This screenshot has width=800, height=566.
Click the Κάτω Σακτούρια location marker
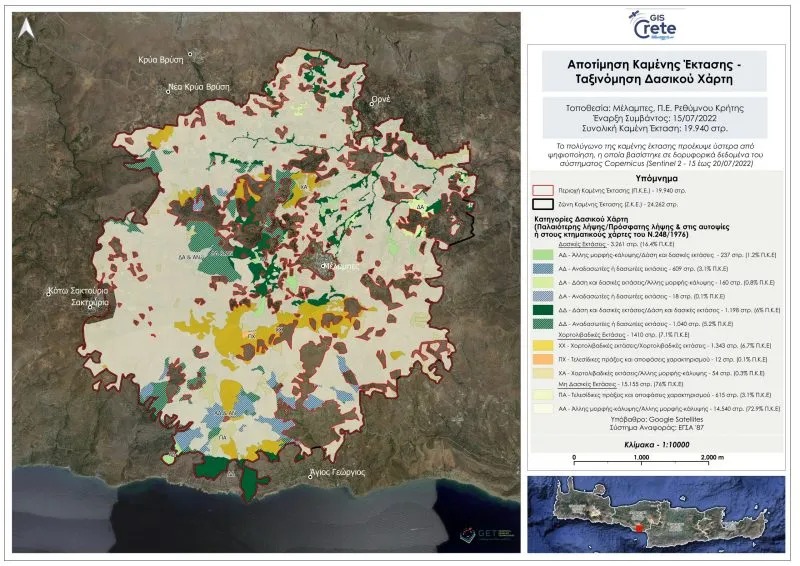click(x=48, y=293)
